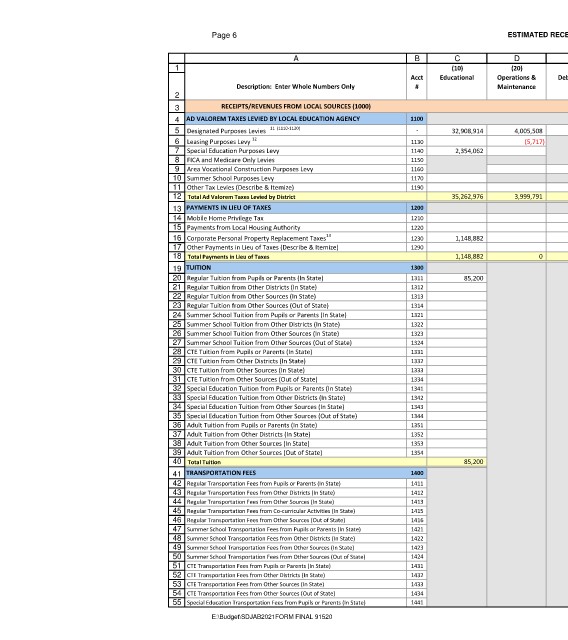Click '(10) Educational' column heading

[457, 73]
